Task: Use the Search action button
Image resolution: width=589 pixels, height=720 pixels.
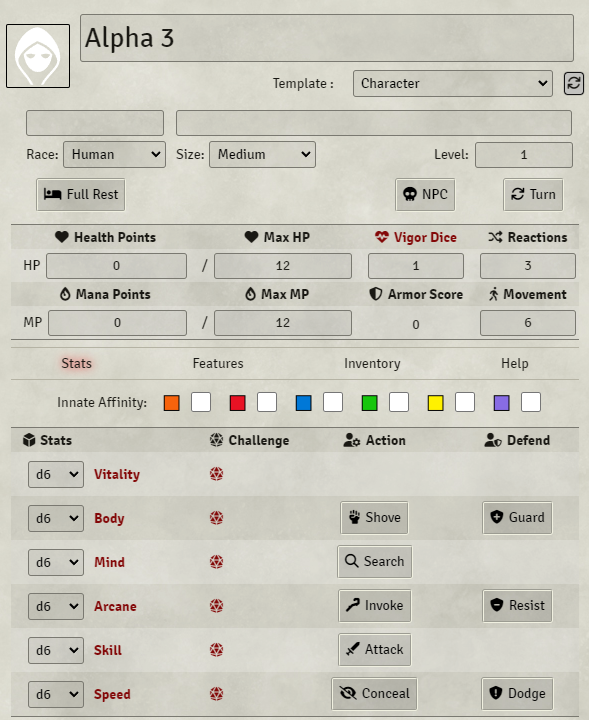Action: 375,562
